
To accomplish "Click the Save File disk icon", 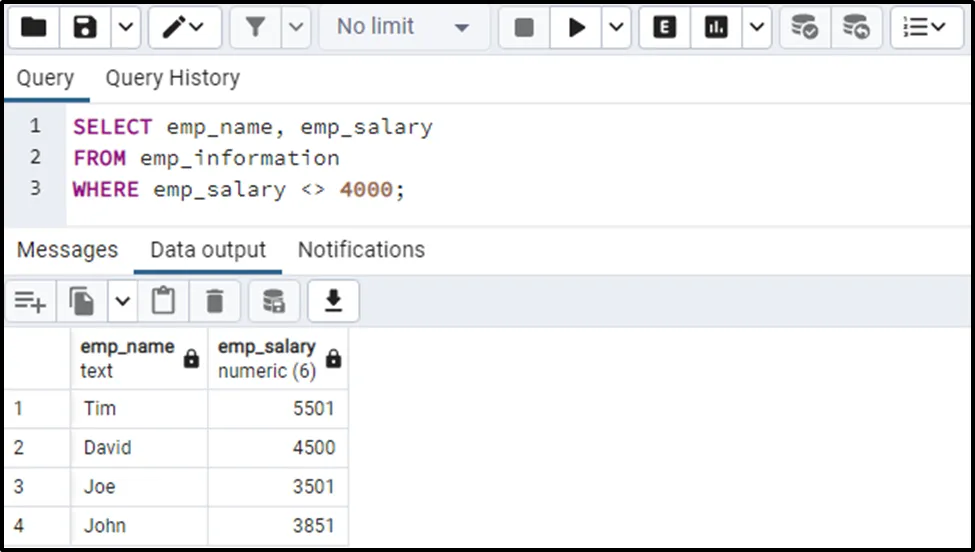I will coord(86,27).
